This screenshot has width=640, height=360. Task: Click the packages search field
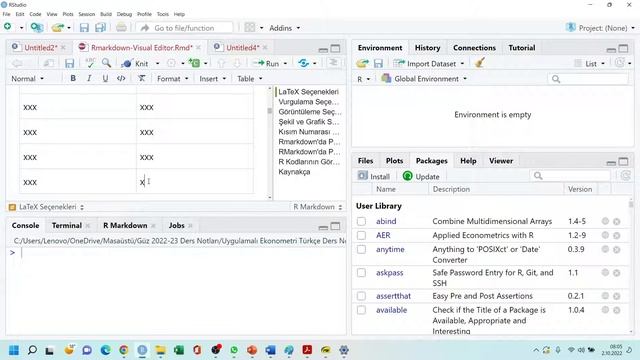pyautogui.click(x=571, y=176)
